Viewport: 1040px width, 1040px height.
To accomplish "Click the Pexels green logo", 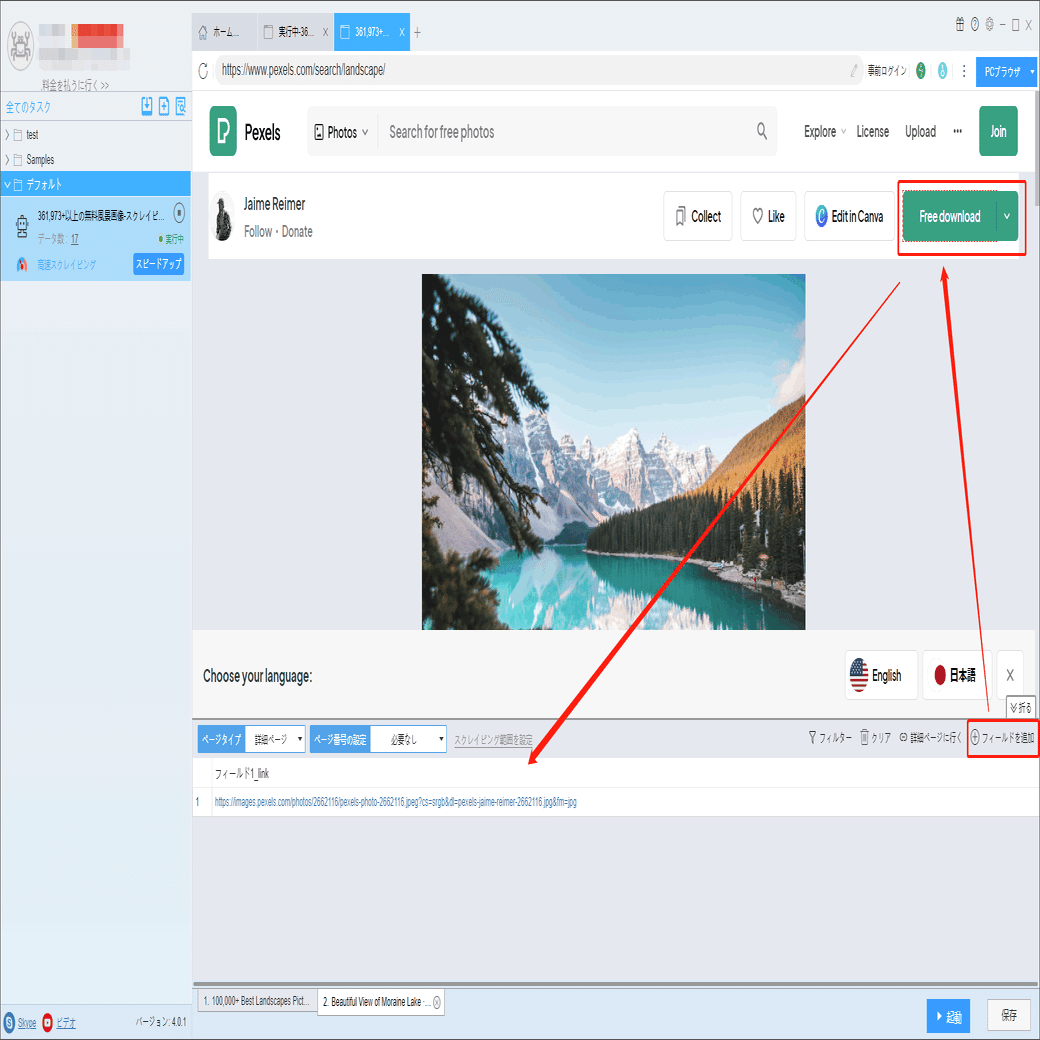I will click(x=223, y=131).
